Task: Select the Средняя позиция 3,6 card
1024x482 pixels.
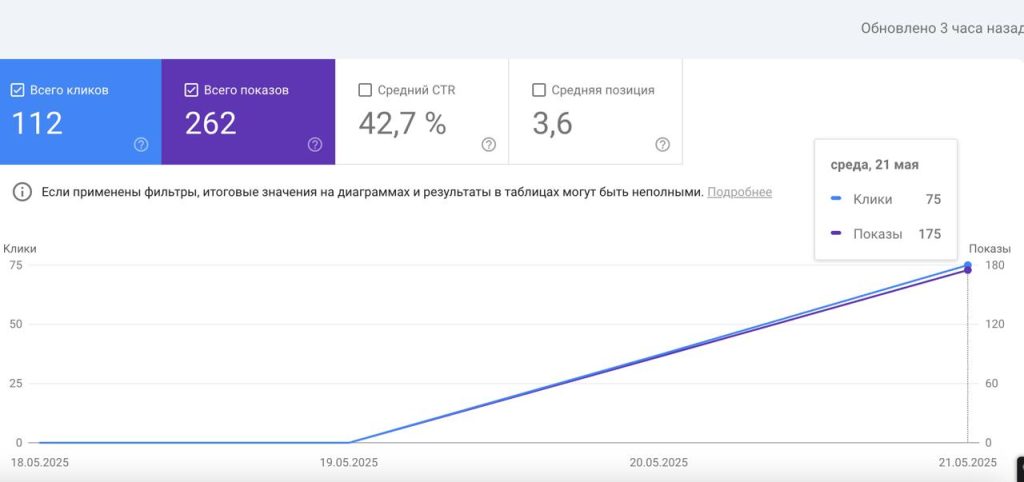Action: pyautogui.click(x=596, y=112)
